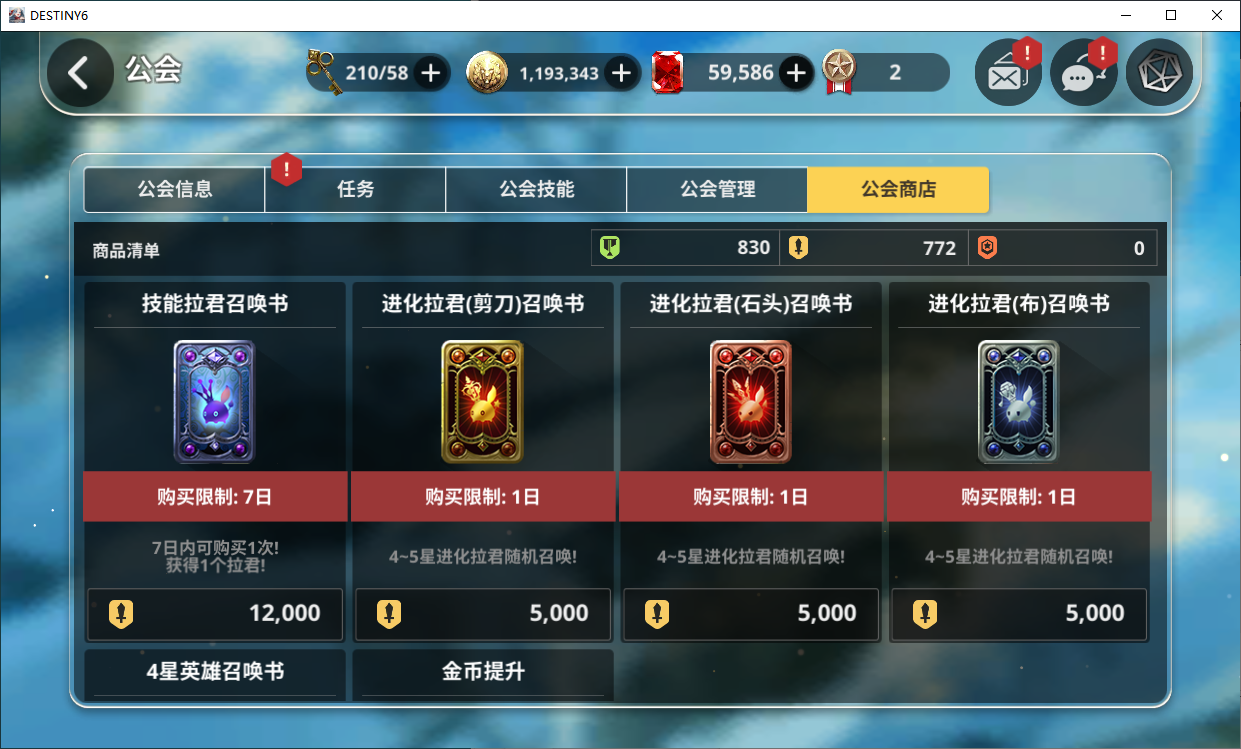The height and width of the screenshot is (749, 1241).
Task: Buy 进化拉君(石头)召唤书 for 5,000
Action: [x=751, y=614]
